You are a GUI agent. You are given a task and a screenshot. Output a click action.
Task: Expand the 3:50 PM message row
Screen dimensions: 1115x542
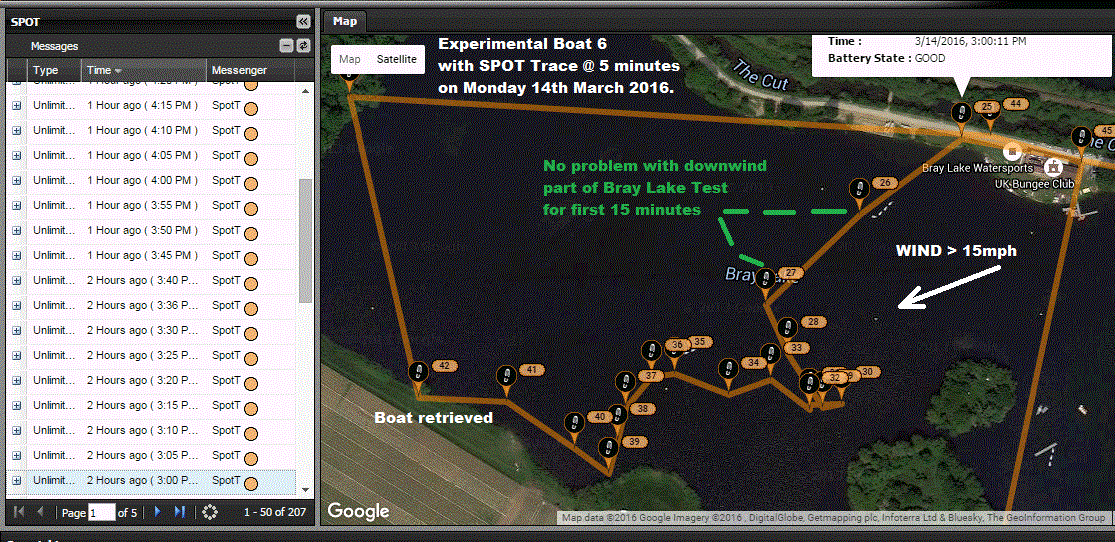pos(16,230)
